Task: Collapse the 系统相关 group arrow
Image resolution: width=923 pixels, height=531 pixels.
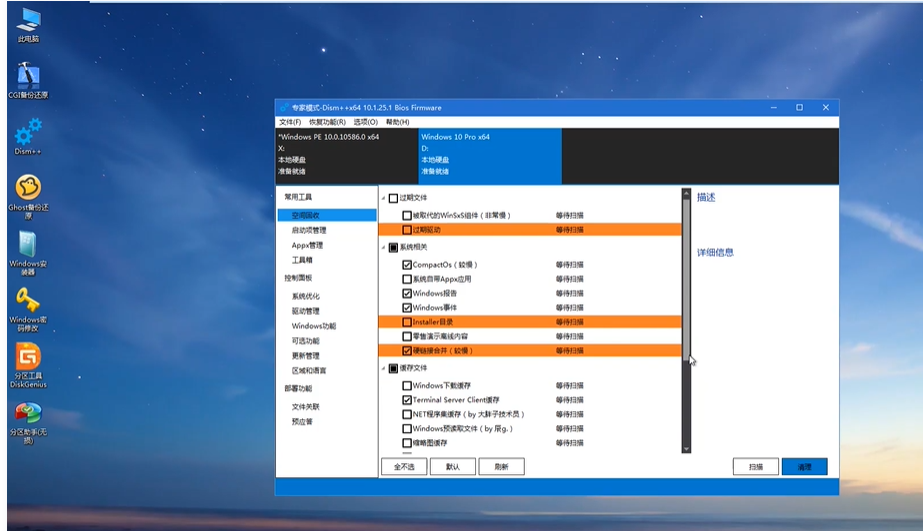Action: [x=384, y=247]
